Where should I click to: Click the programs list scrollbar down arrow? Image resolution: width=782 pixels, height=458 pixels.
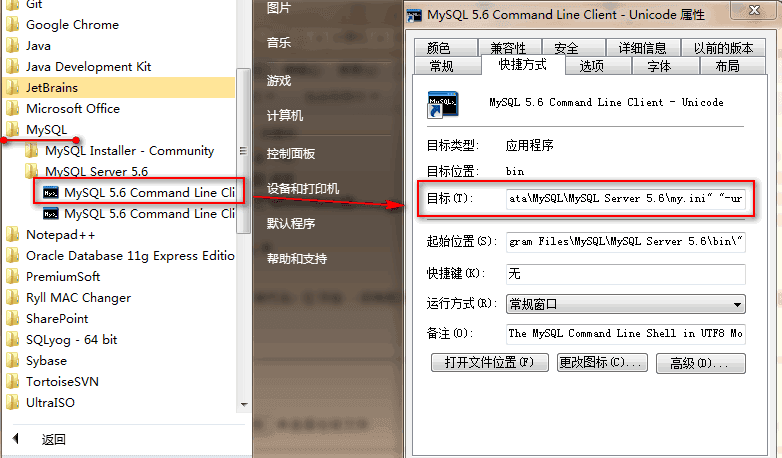pos(244,404)
